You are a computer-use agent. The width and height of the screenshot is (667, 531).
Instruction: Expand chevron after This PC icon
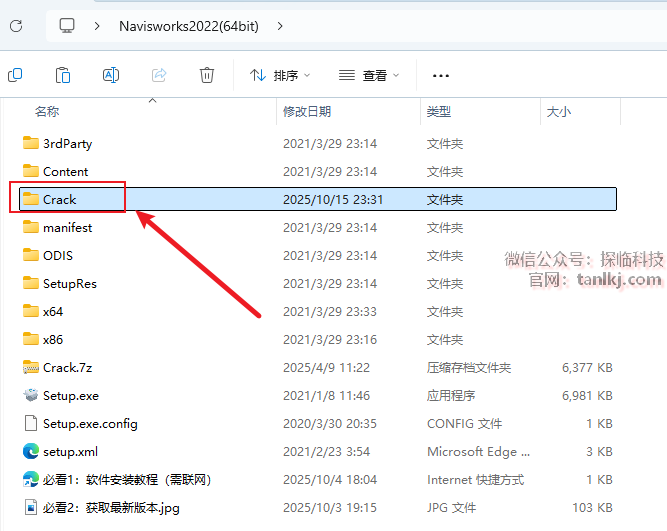tap(96, 25)
